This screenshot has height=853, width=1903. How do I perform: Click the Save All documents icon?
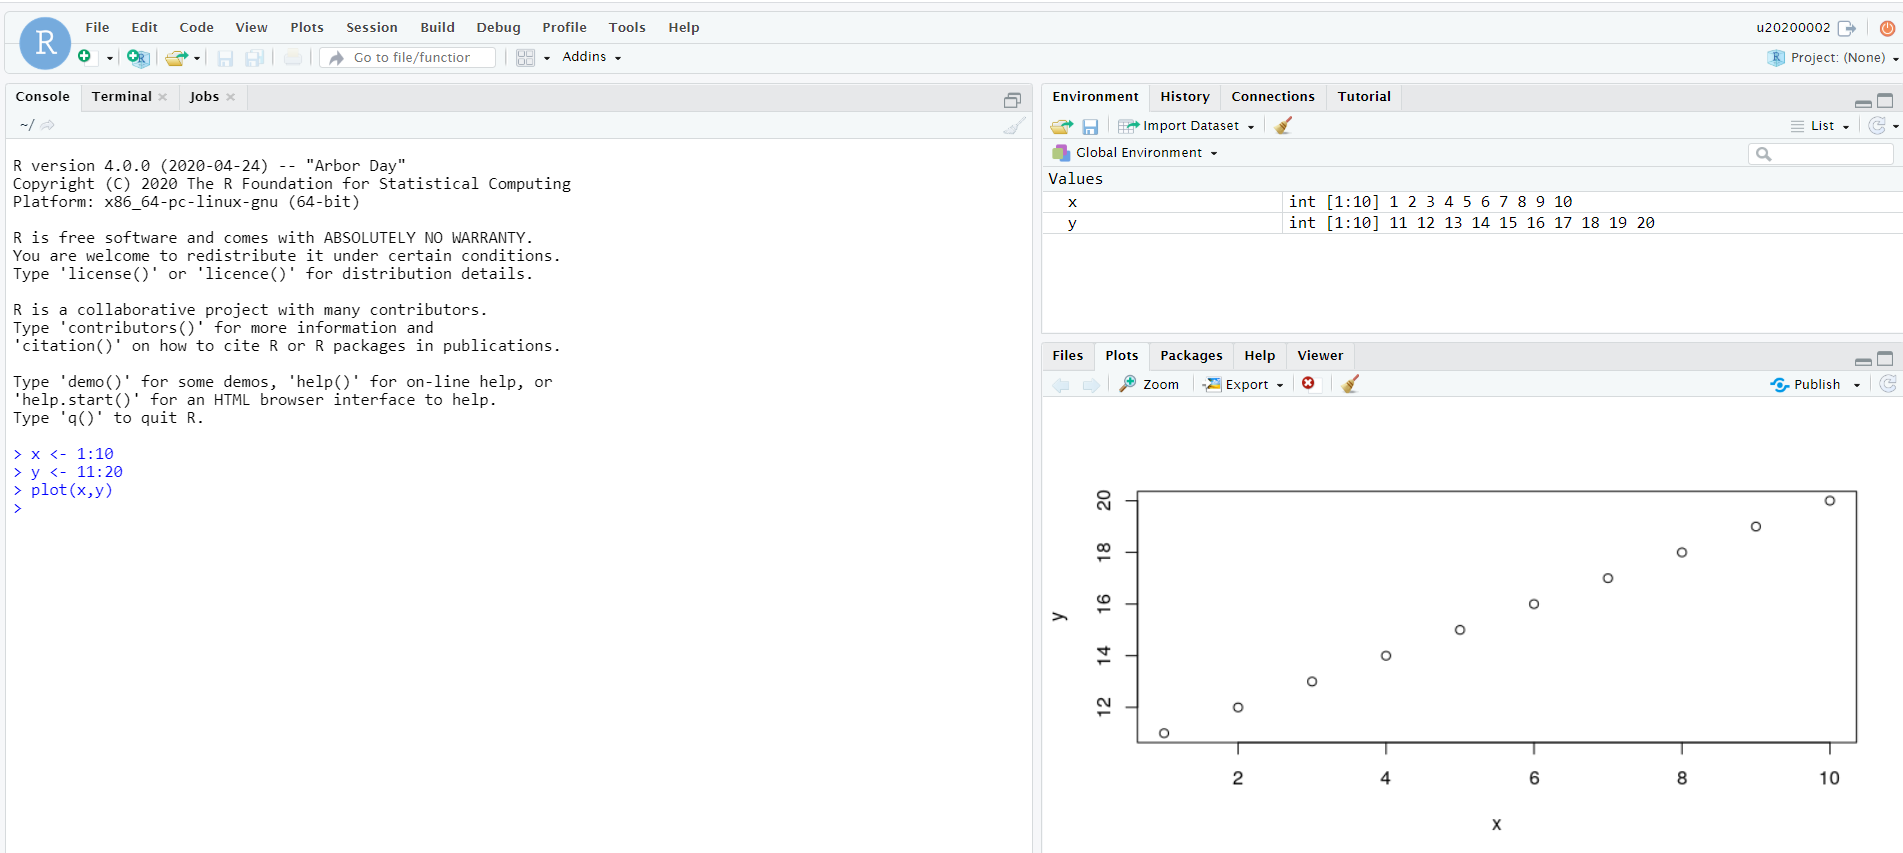(255, 58)
